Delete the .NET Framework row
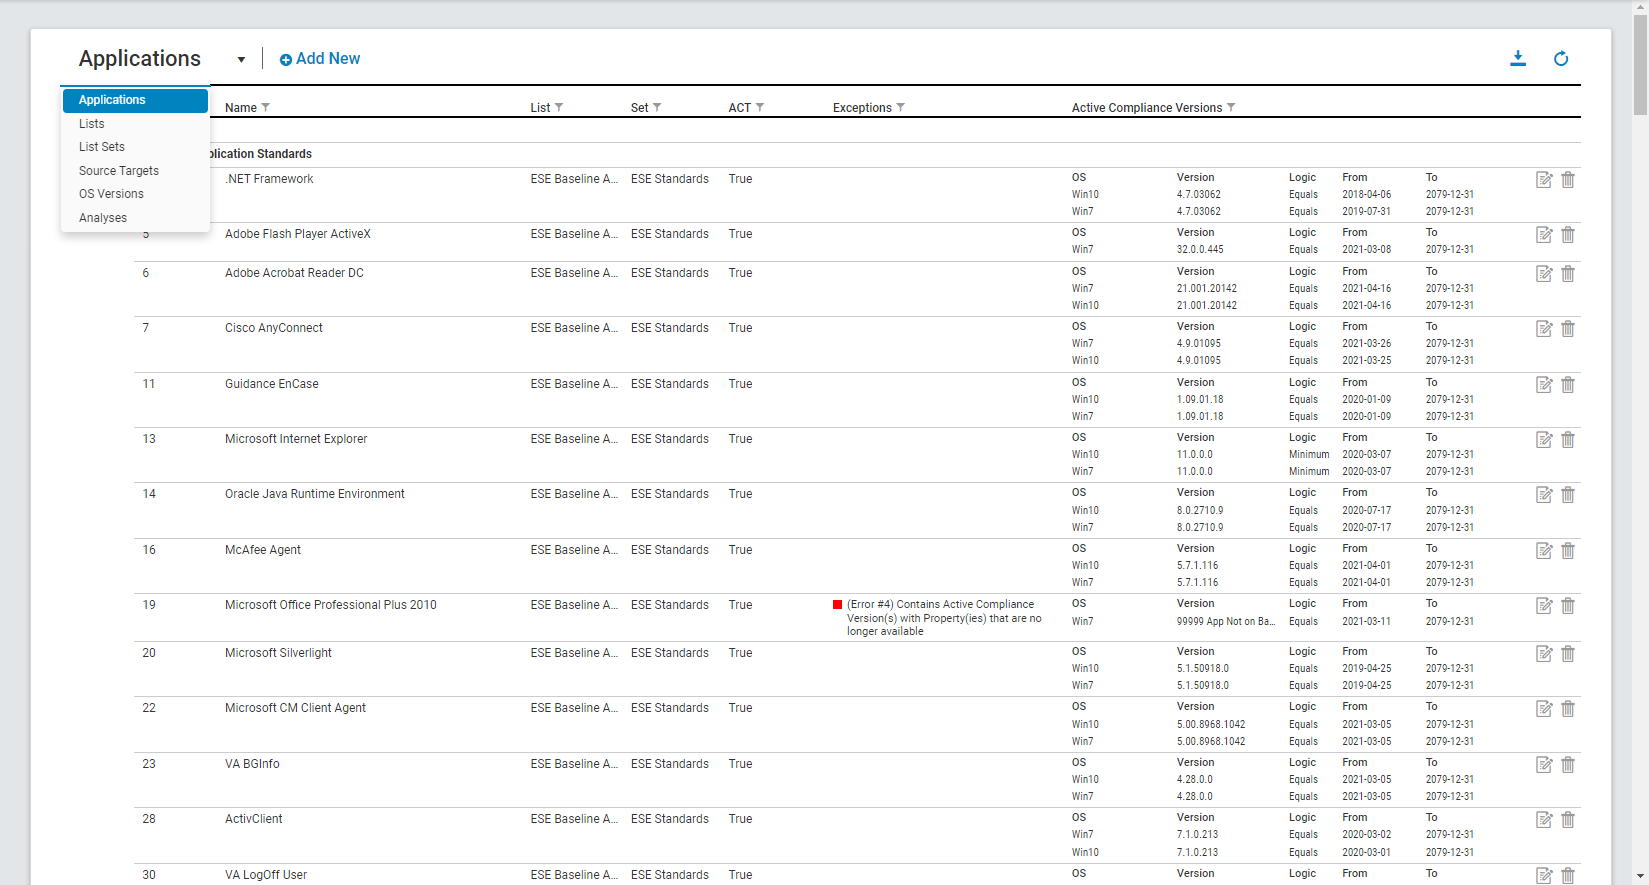This screenshot has height=885, width=1649. click(1568, 180)
